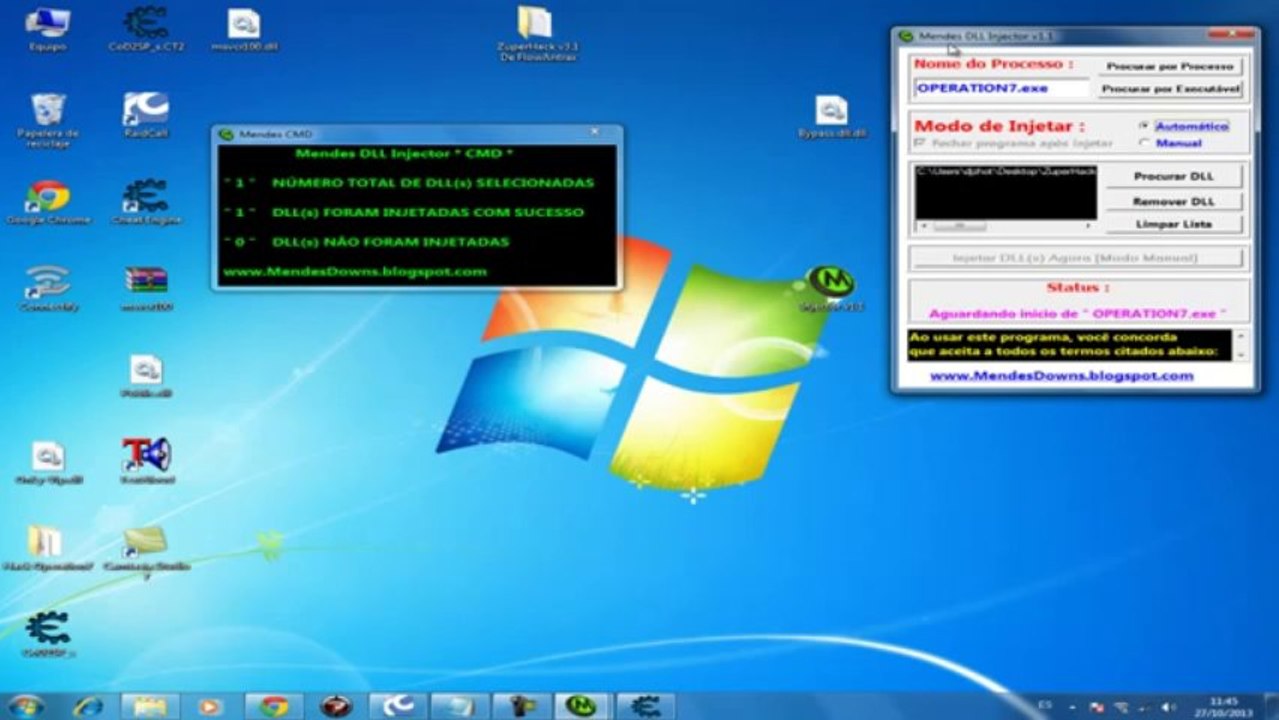Viewport: 1279px width, 720px height.
Task: Click the DLL list horizontal scrollbar
Action: (x=1005, y=227)
